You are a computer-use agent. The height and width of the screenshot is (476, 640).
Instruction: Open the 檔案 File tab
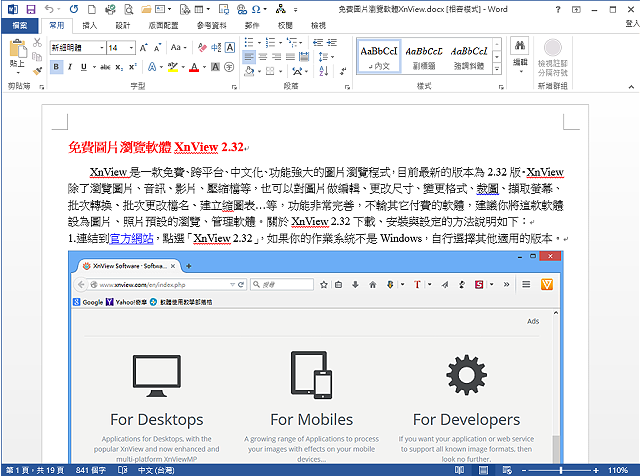pyautogui.click(x=20, y=25)
